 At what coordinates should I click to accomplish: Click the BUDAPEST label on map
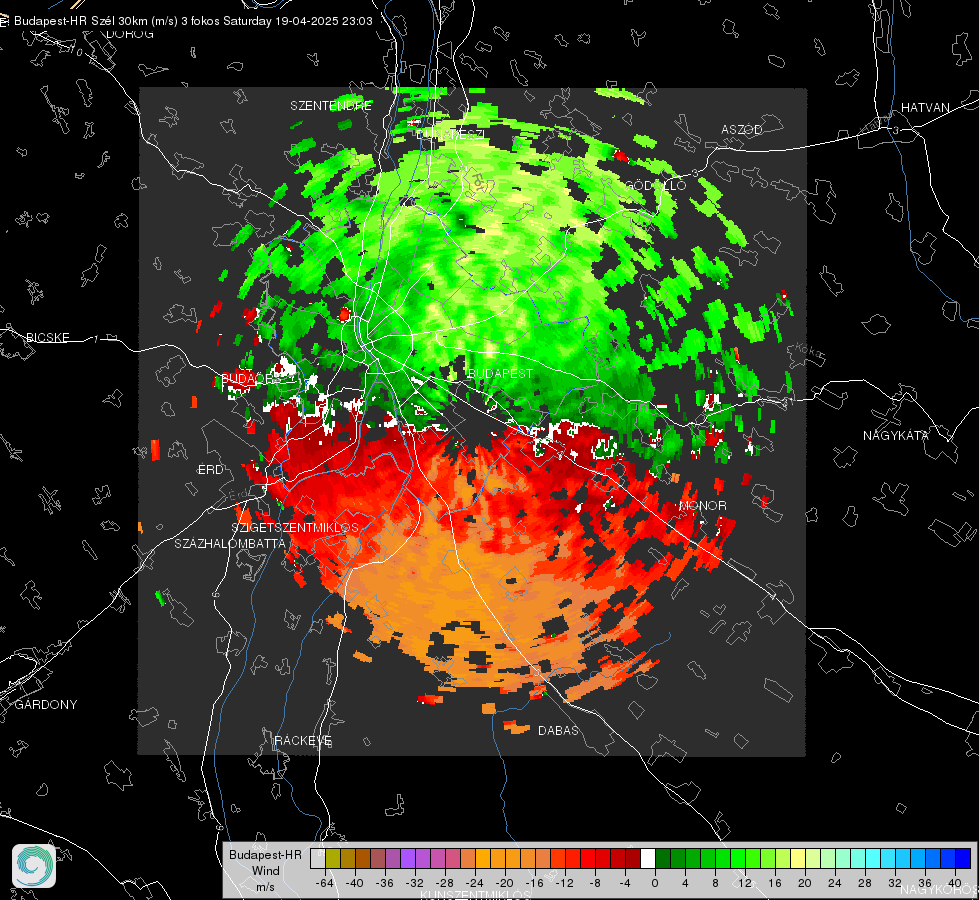coord(500,373)
